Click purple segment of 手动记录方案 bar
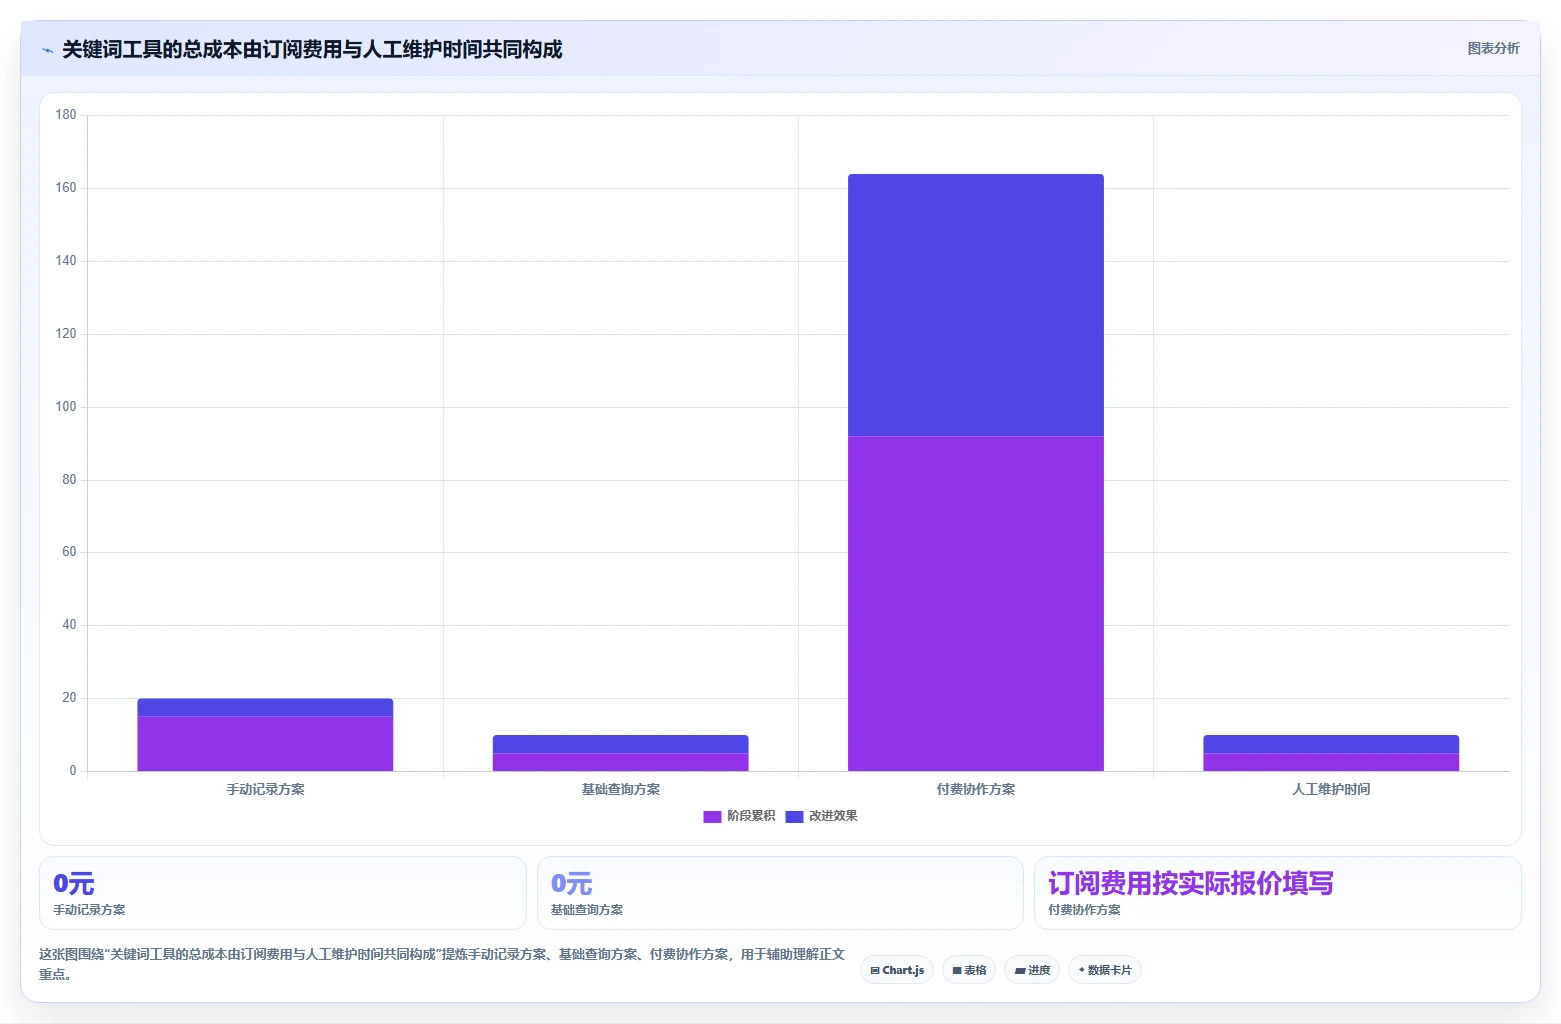The width and height of the screenshot is (1561, 1024). (x=265, y=743)
